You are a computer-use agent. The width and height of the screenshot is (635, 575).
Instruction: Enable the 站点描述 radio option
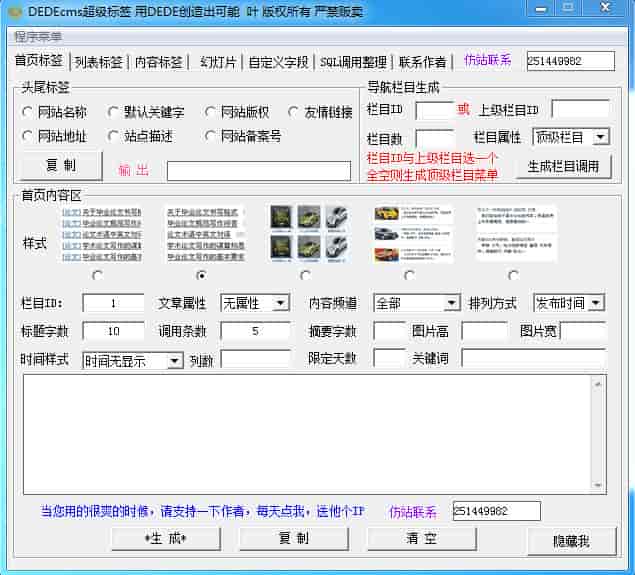point(114,136)
